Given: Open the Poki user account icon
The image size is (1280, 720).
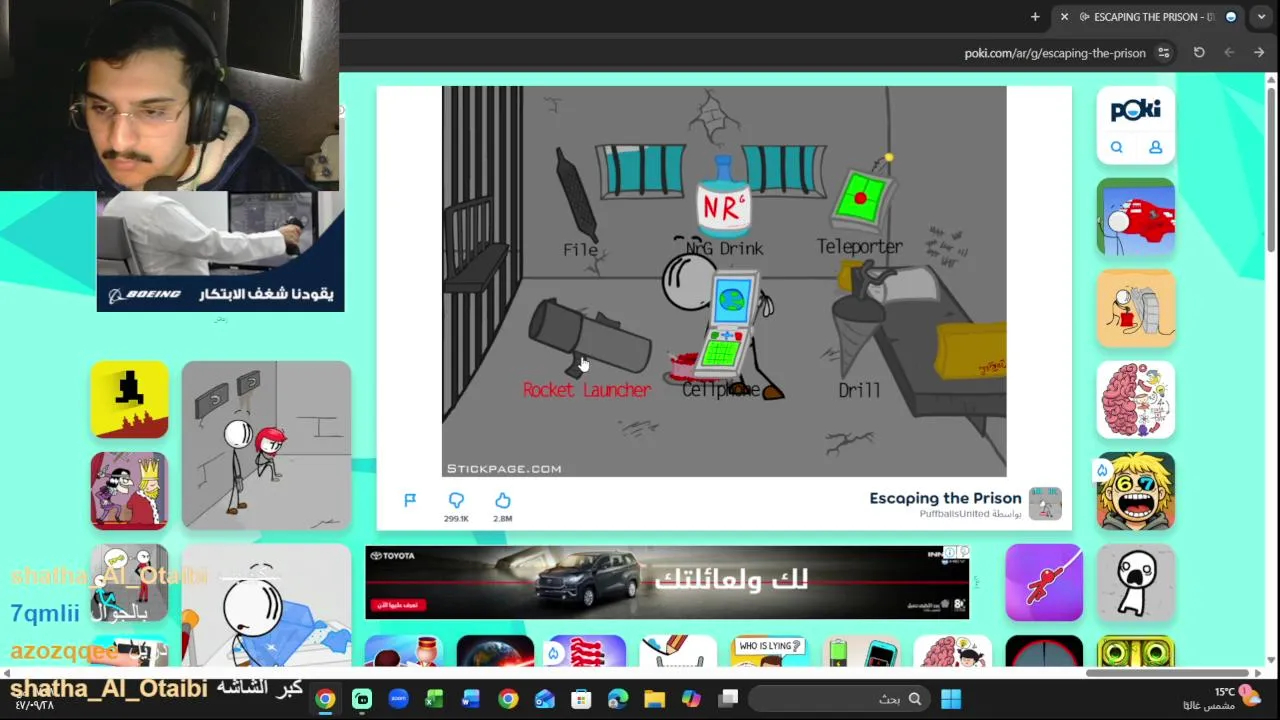Looking at the screenshot, I should pos(1155,148).
